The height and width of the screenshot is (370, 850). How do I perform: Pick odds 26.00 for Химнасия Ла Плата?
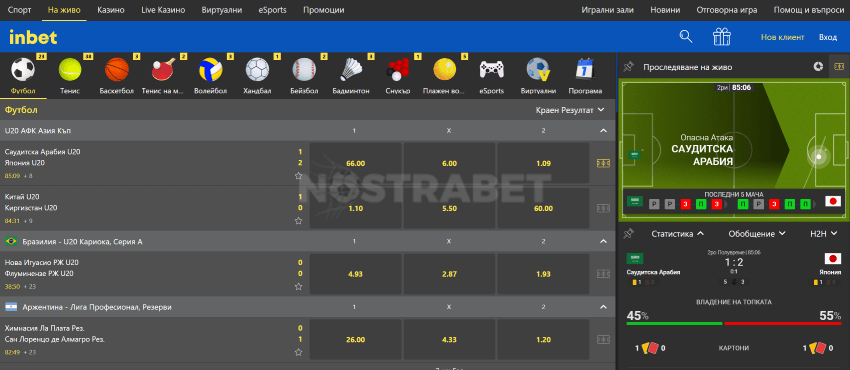[356, 340]
